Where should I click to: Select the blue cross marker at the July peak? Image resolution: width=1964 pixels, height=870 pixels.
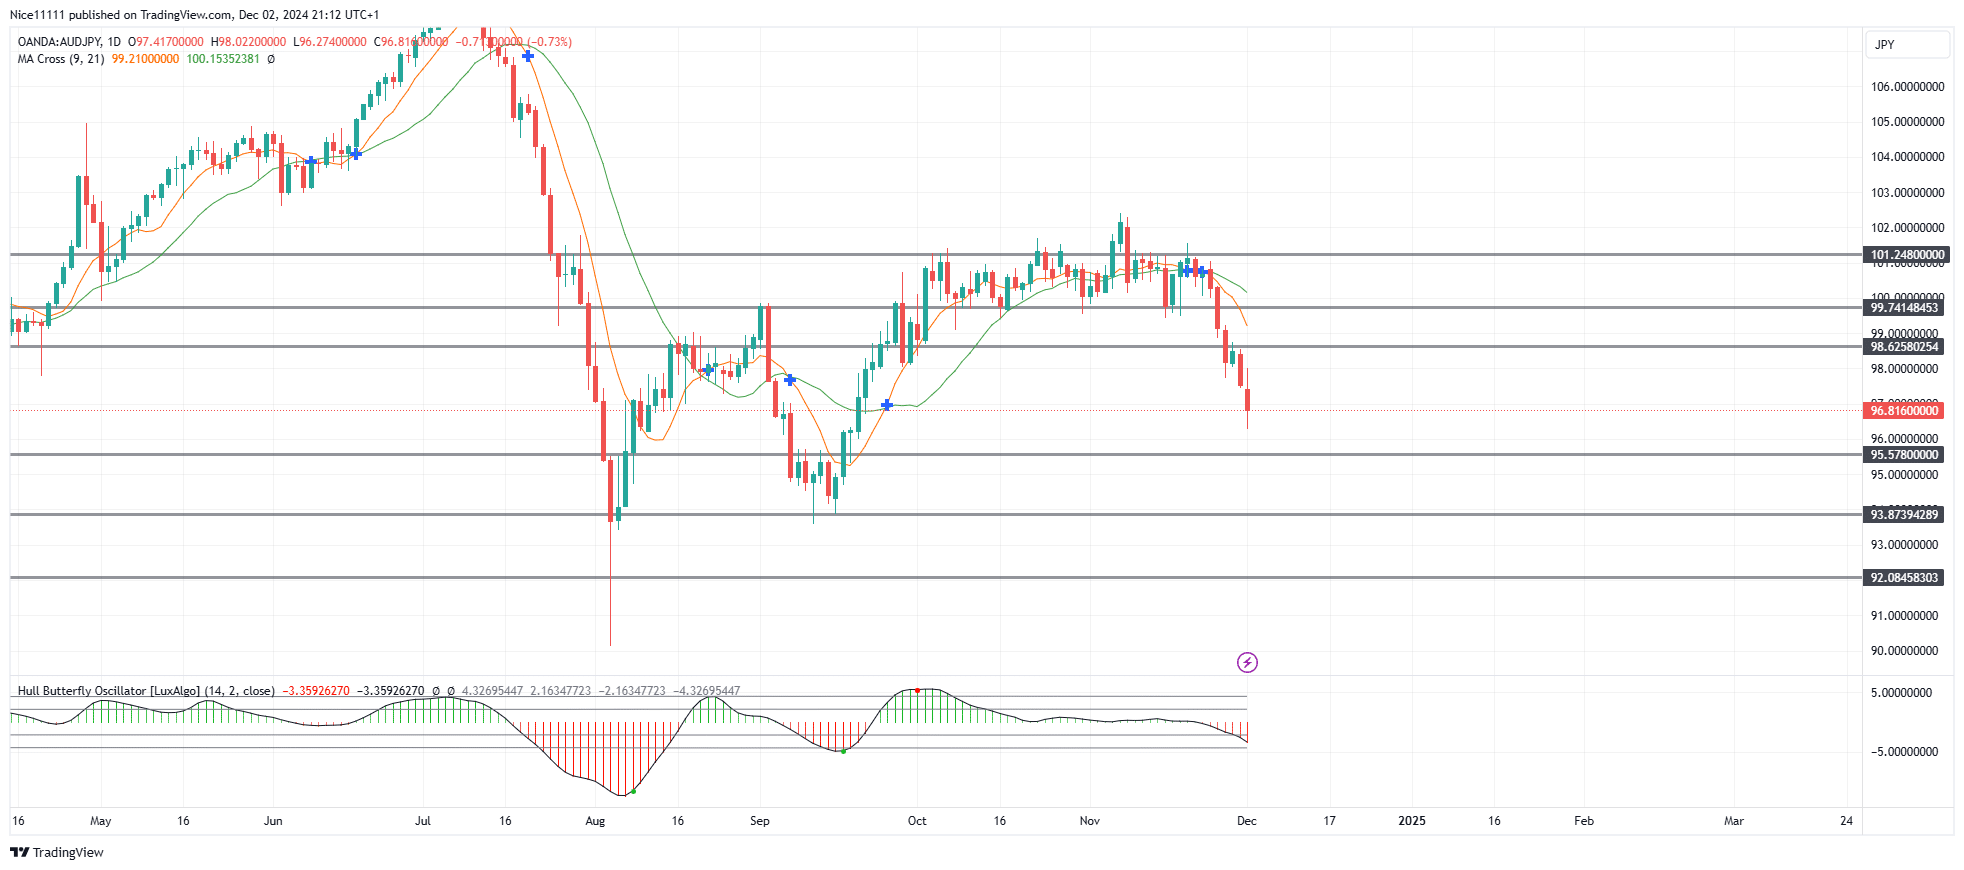point(528,56)
